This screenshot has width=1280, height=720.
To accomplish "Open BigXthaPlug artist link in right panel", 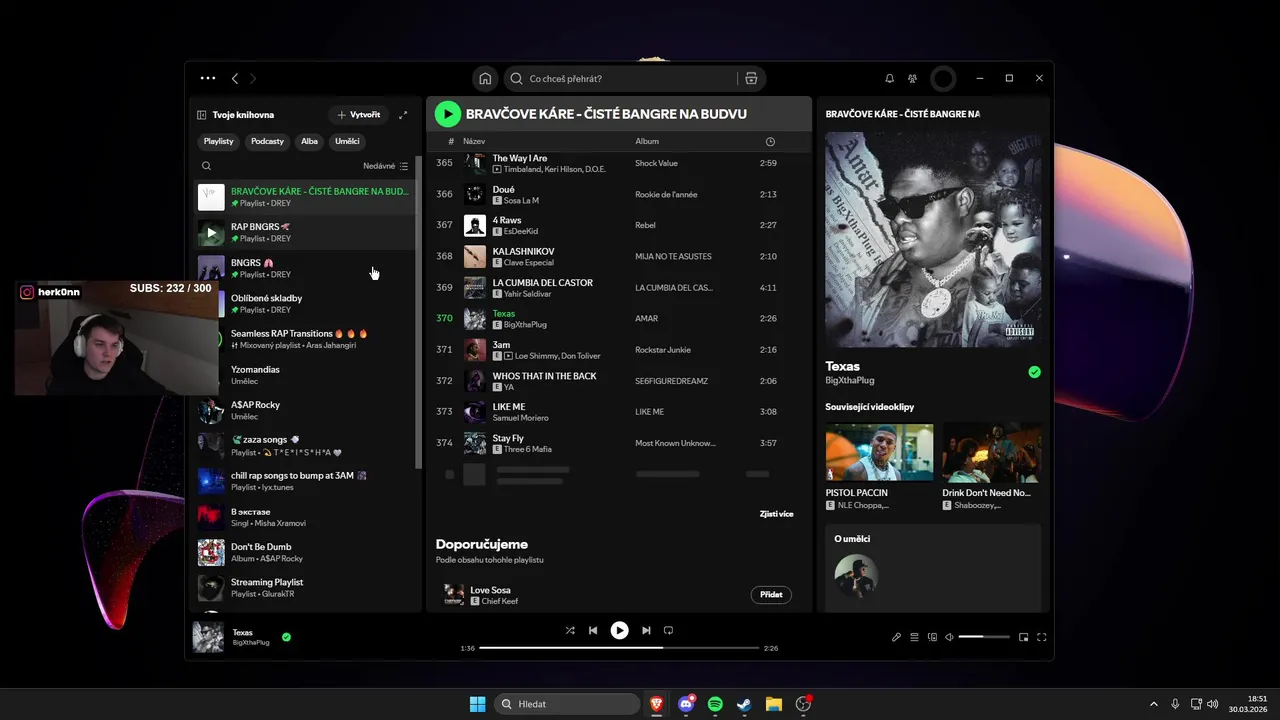I will 850,381.
